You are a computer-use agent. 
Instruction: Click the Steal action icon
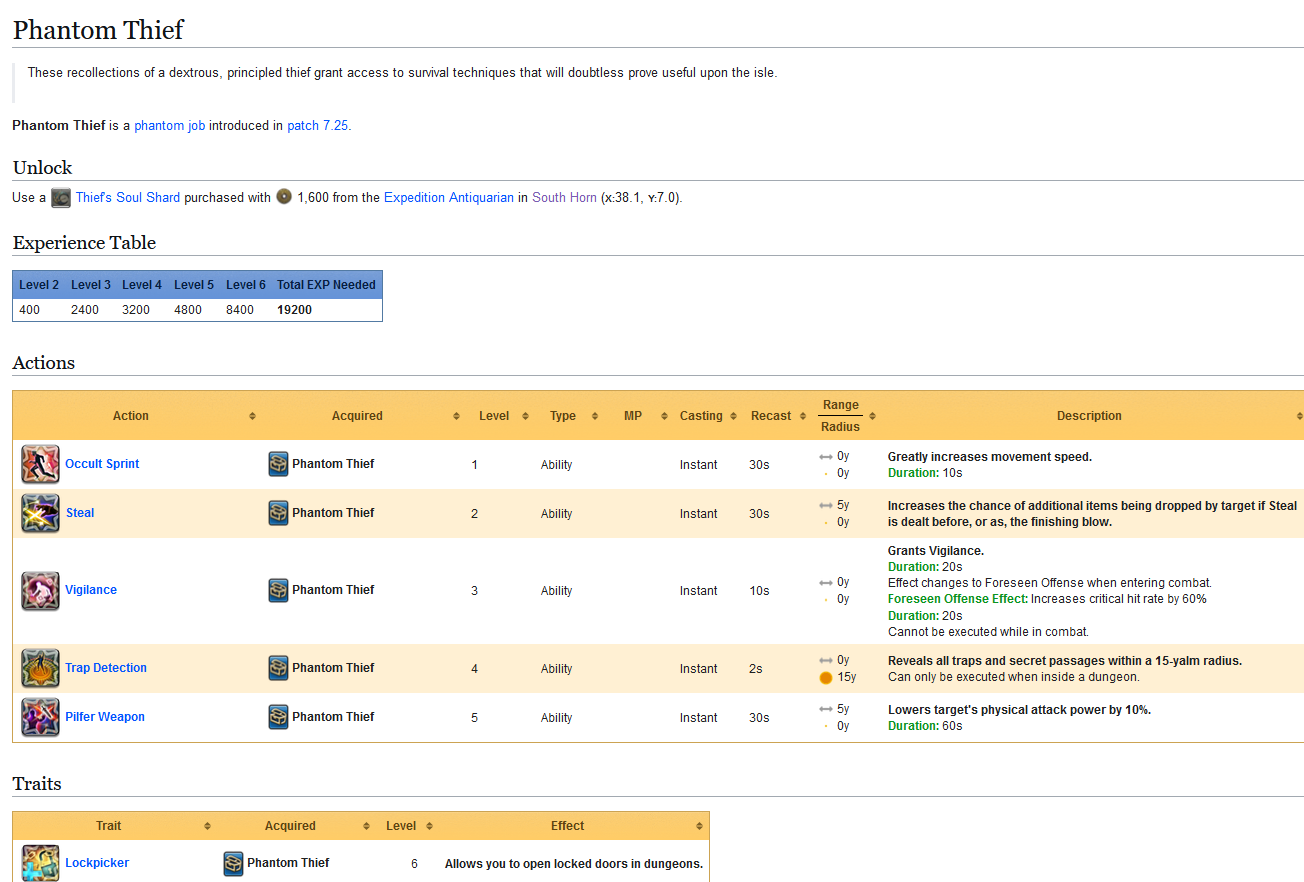tap(41, 513)
